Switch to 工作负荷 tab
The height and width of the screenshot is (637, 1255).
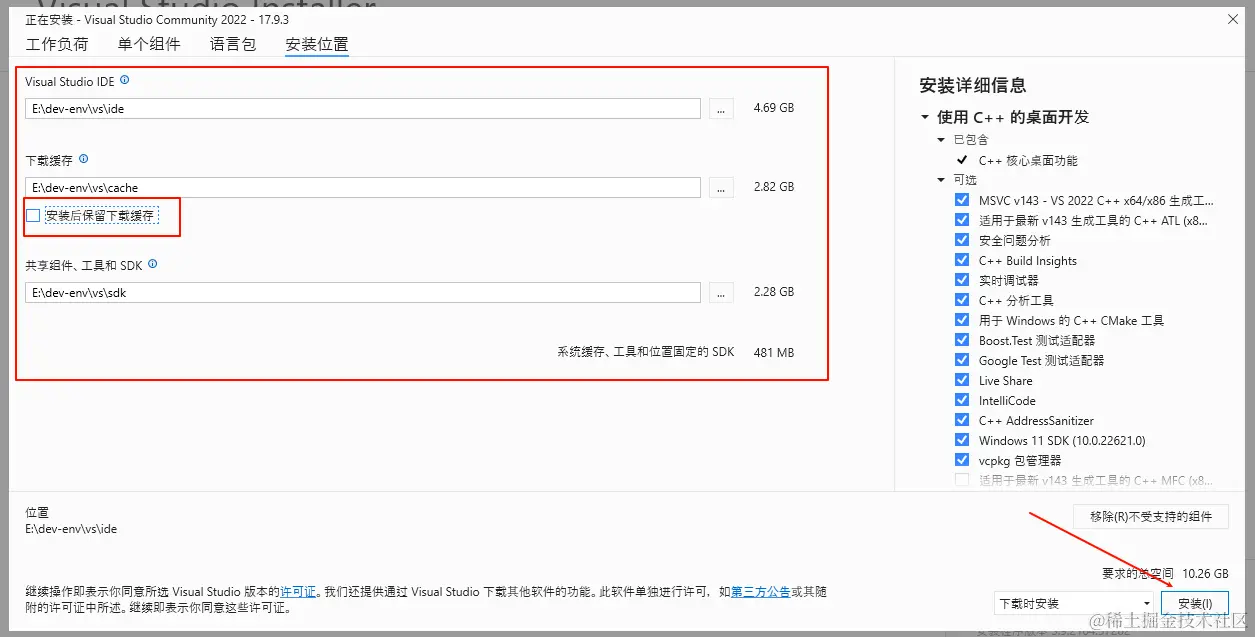click(57, 44)
